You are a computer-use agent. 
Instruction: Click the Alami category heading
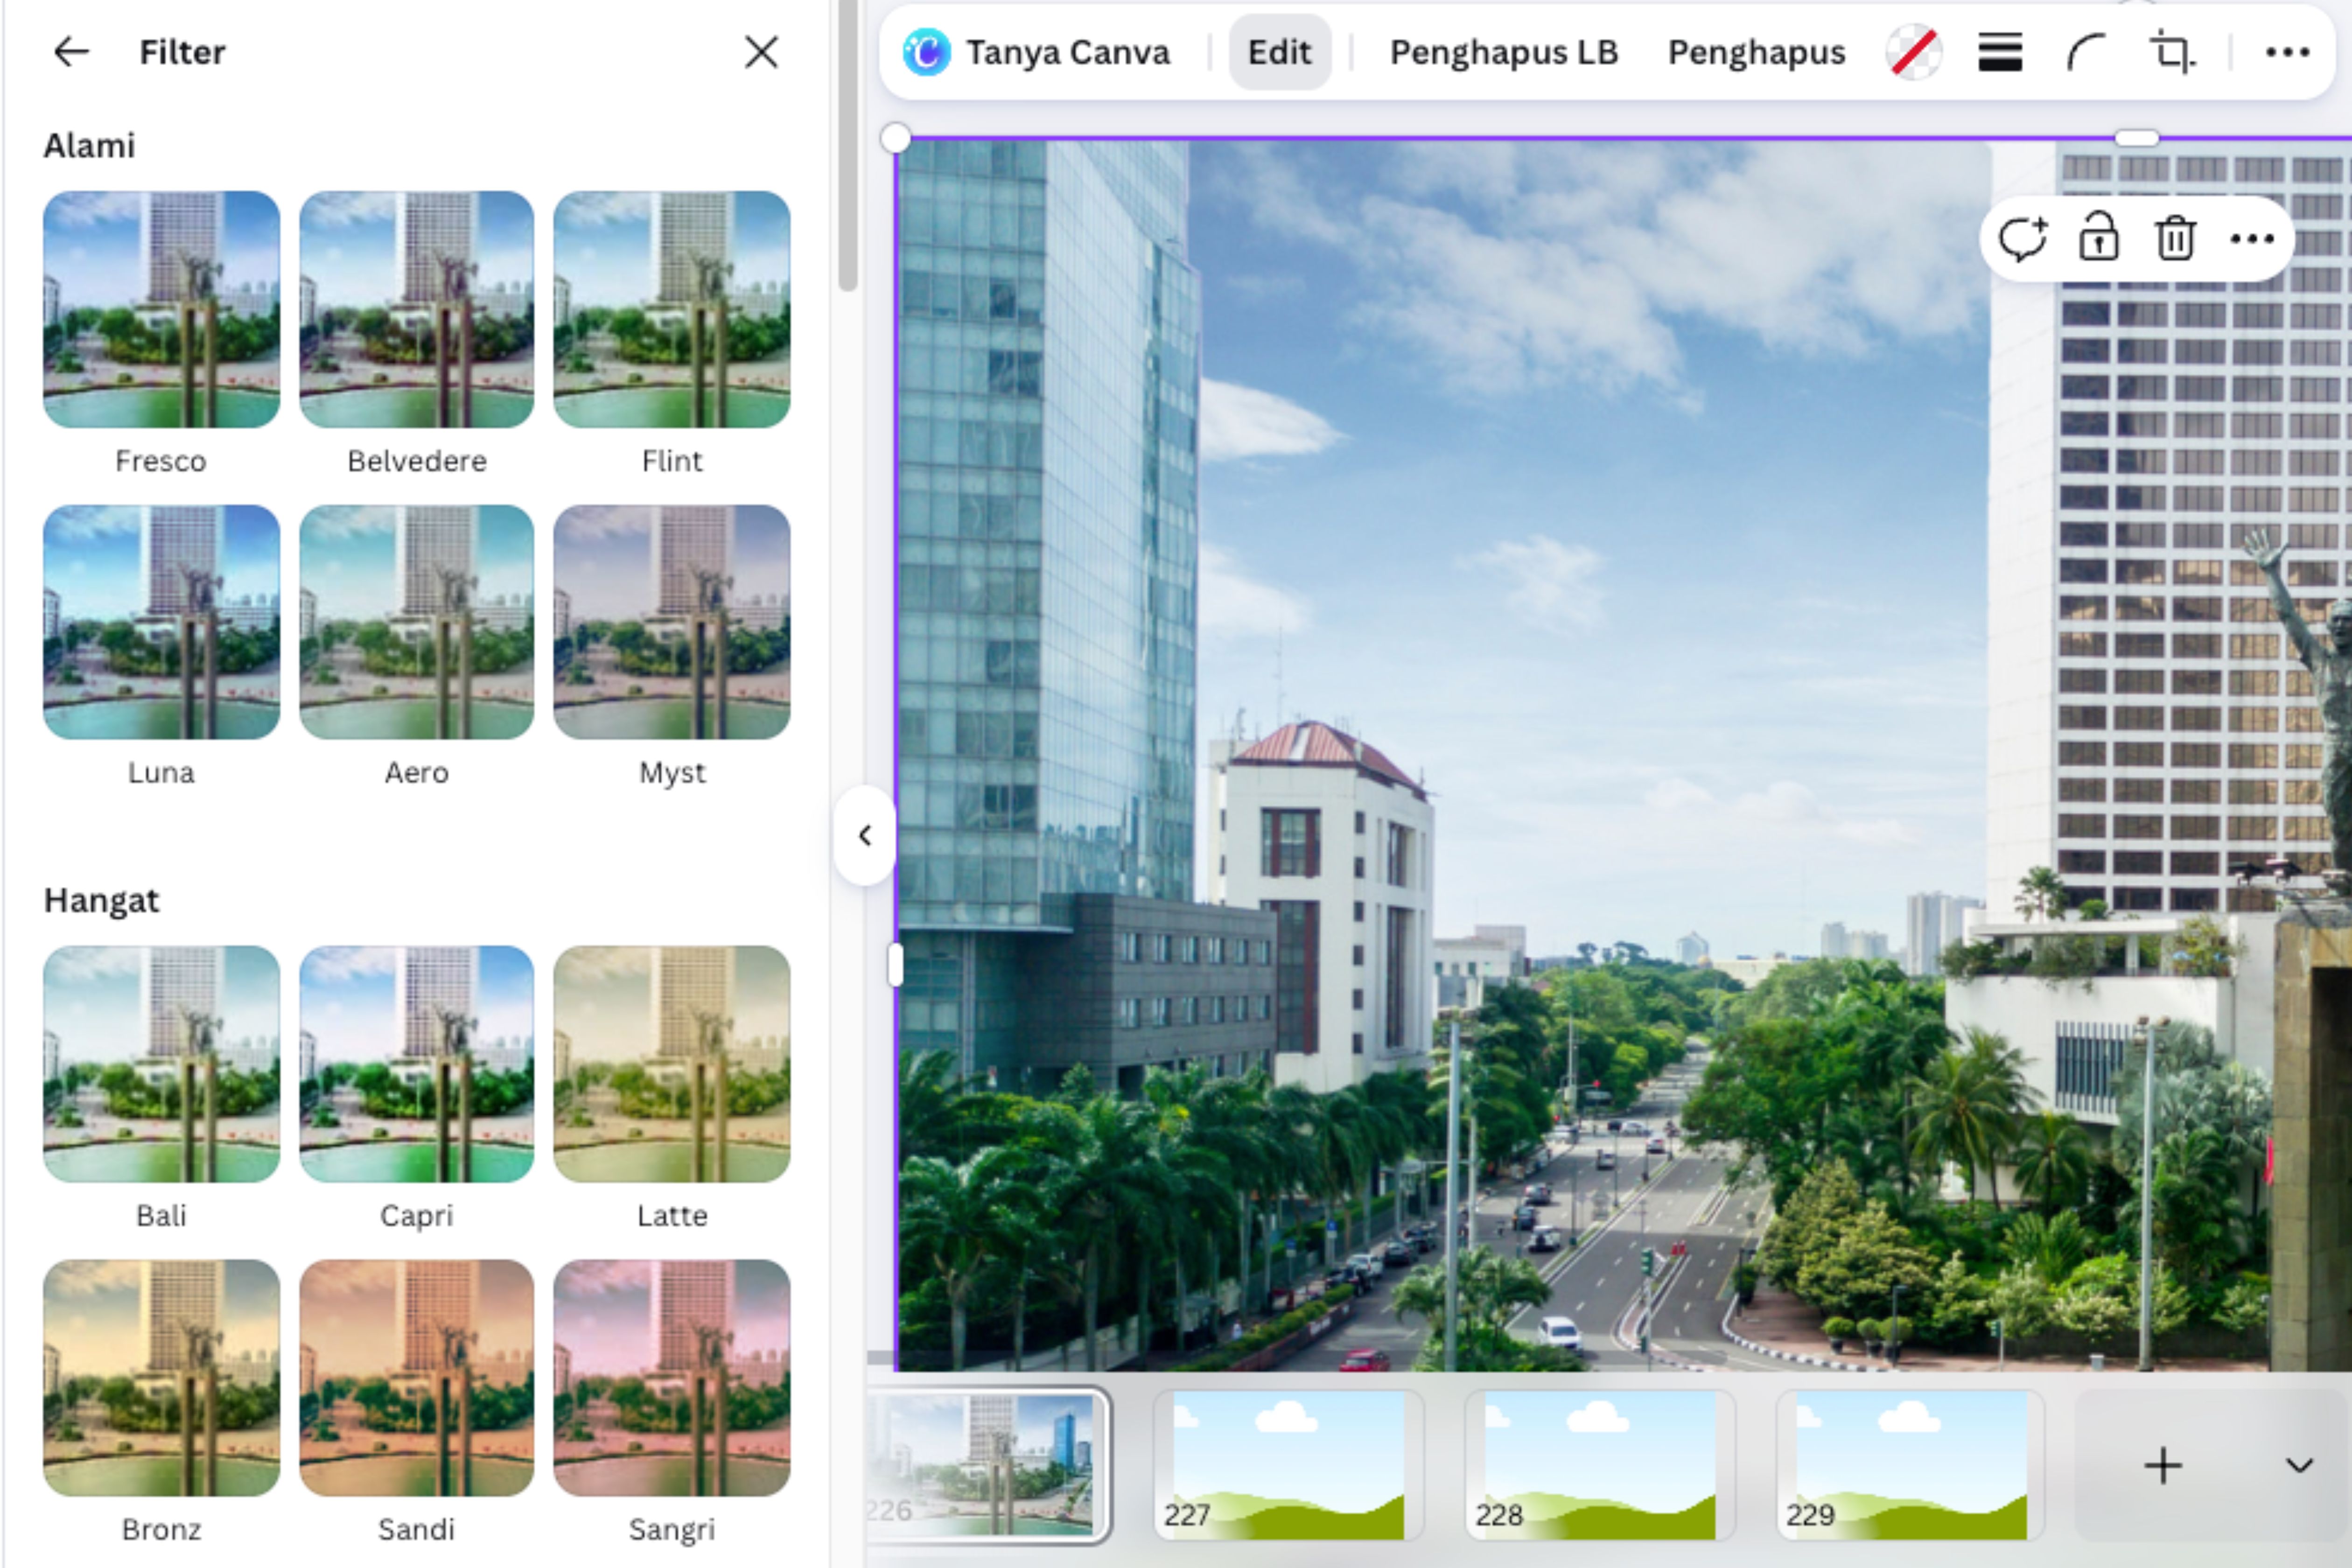point(89,146)
